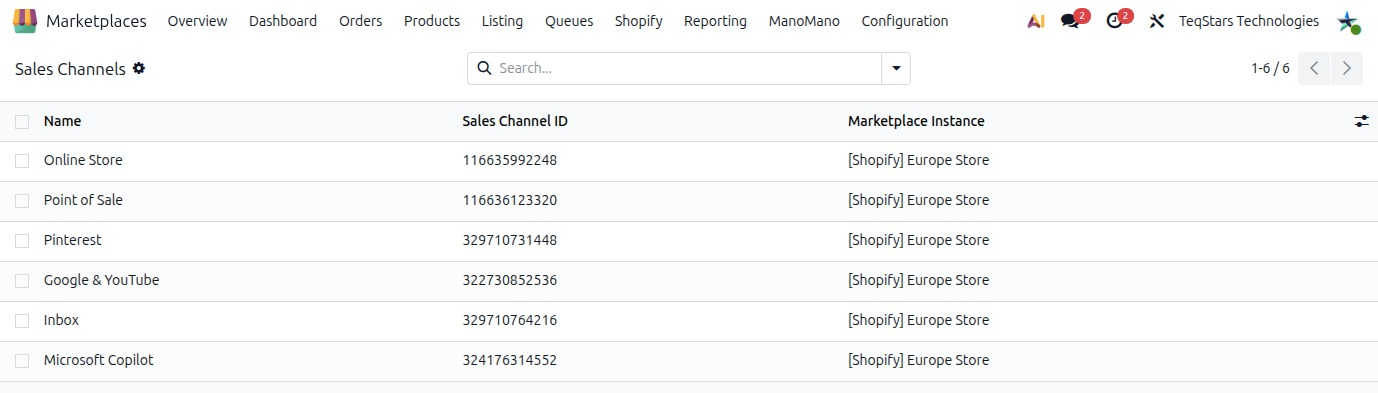Click the Marketplaces app title

pyautogui.click(x=96, y=21)
